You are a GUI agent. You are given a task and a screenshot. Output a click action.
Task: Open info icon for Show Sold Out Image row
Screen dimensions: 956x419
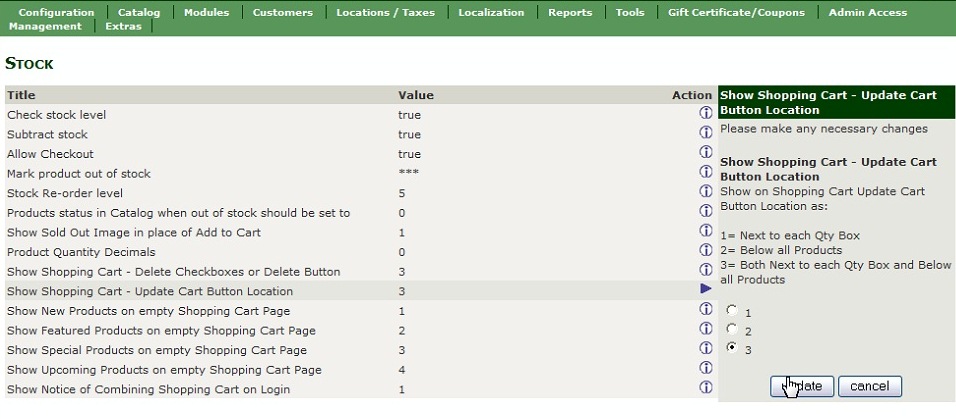tap(705, 230)
